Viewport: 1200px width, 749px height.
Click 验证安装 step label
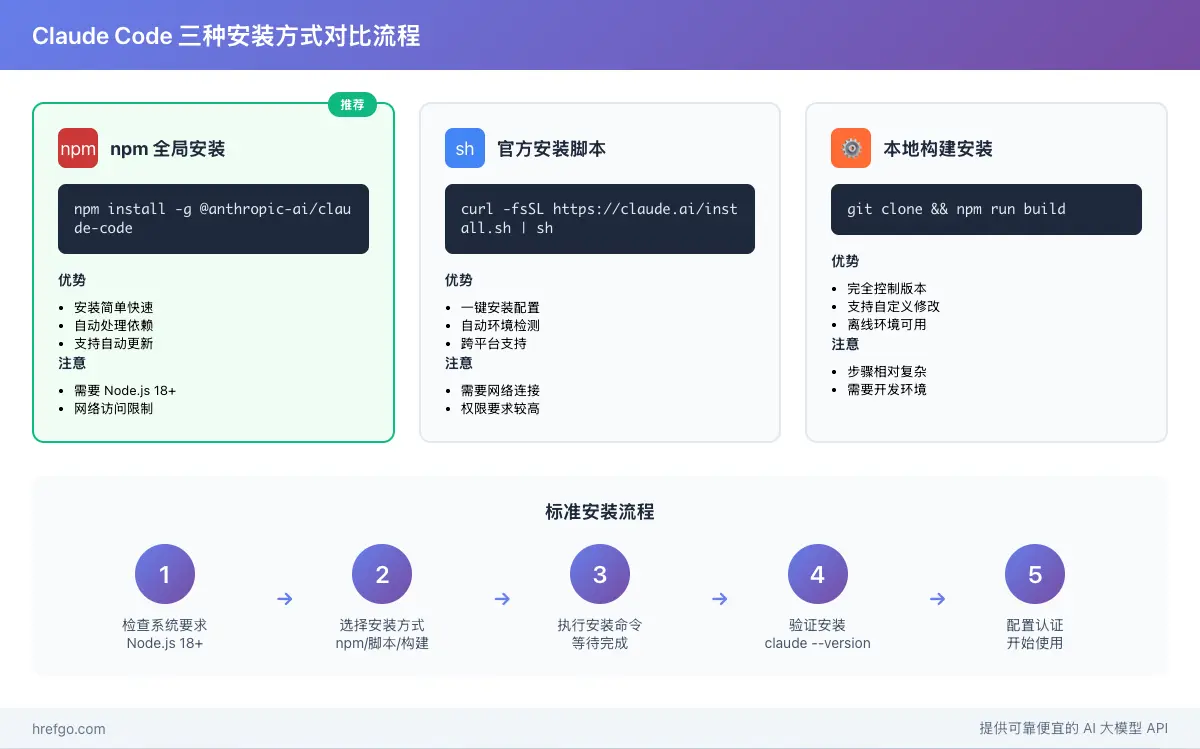(818, 625)
